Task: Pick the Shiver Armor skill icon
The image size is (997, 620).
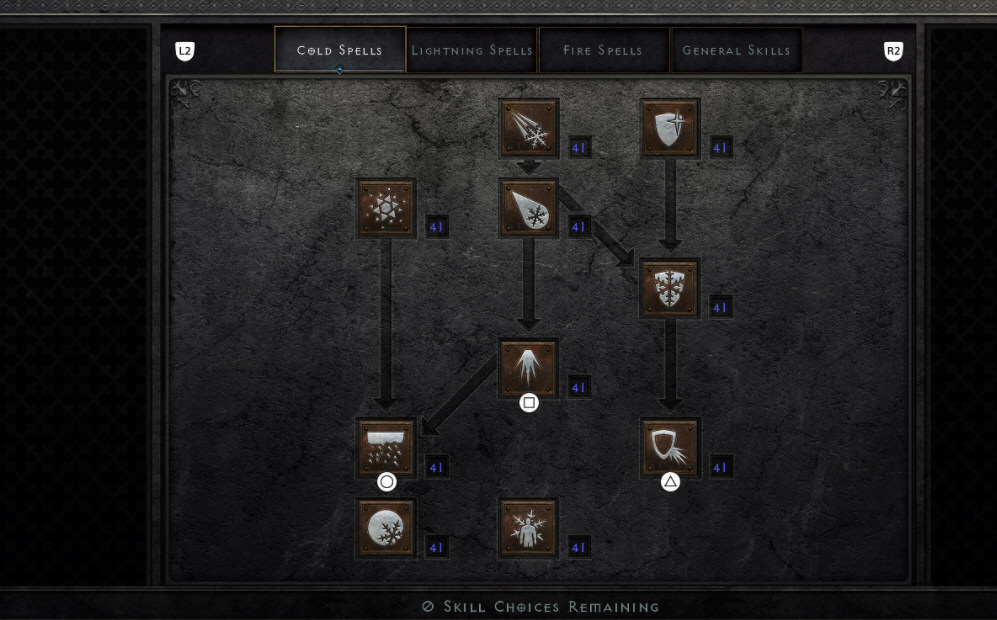Action: [x=670, y=288]
